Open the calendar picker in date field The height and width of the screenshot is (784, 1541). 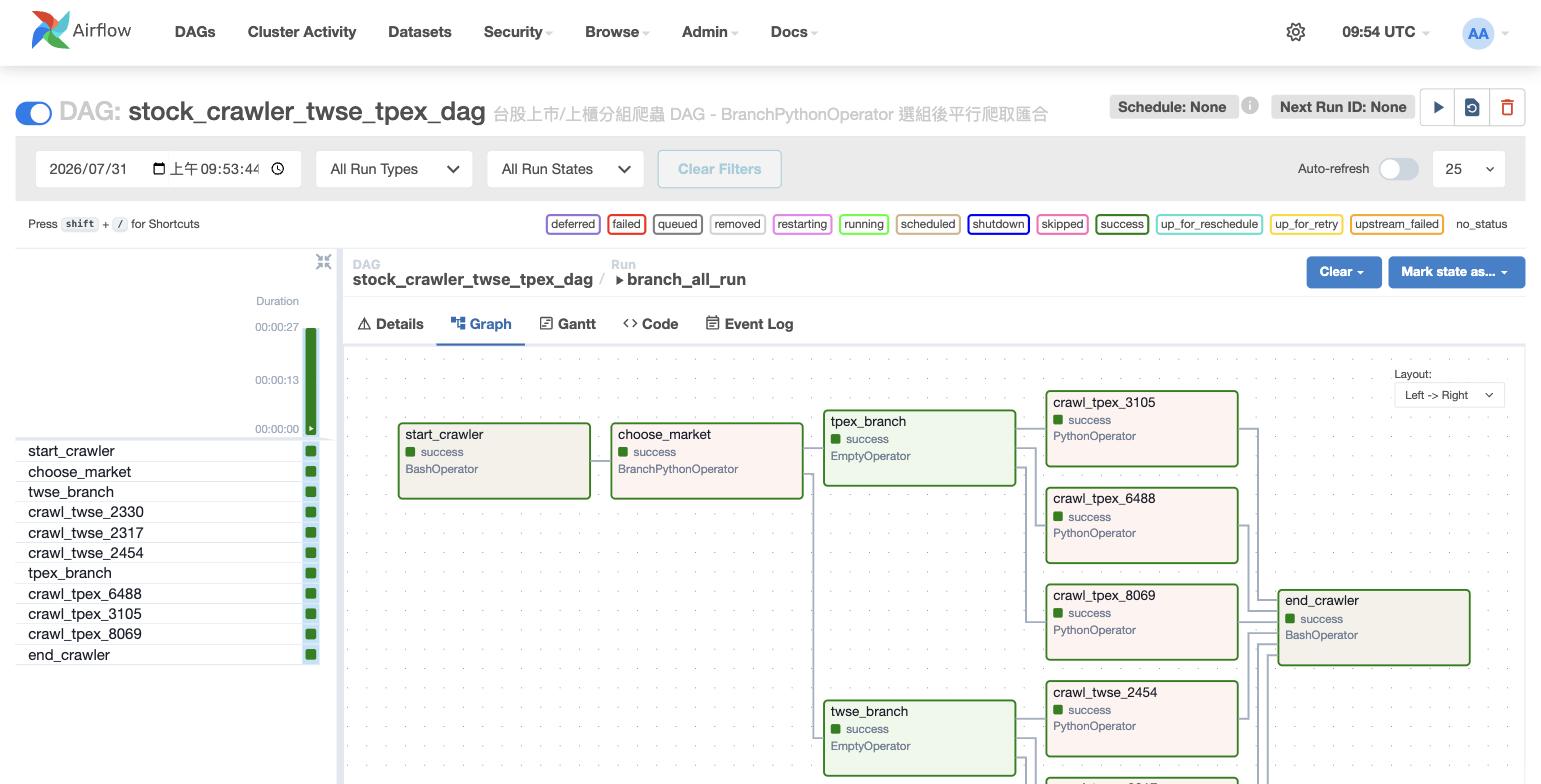click(159, 169)
